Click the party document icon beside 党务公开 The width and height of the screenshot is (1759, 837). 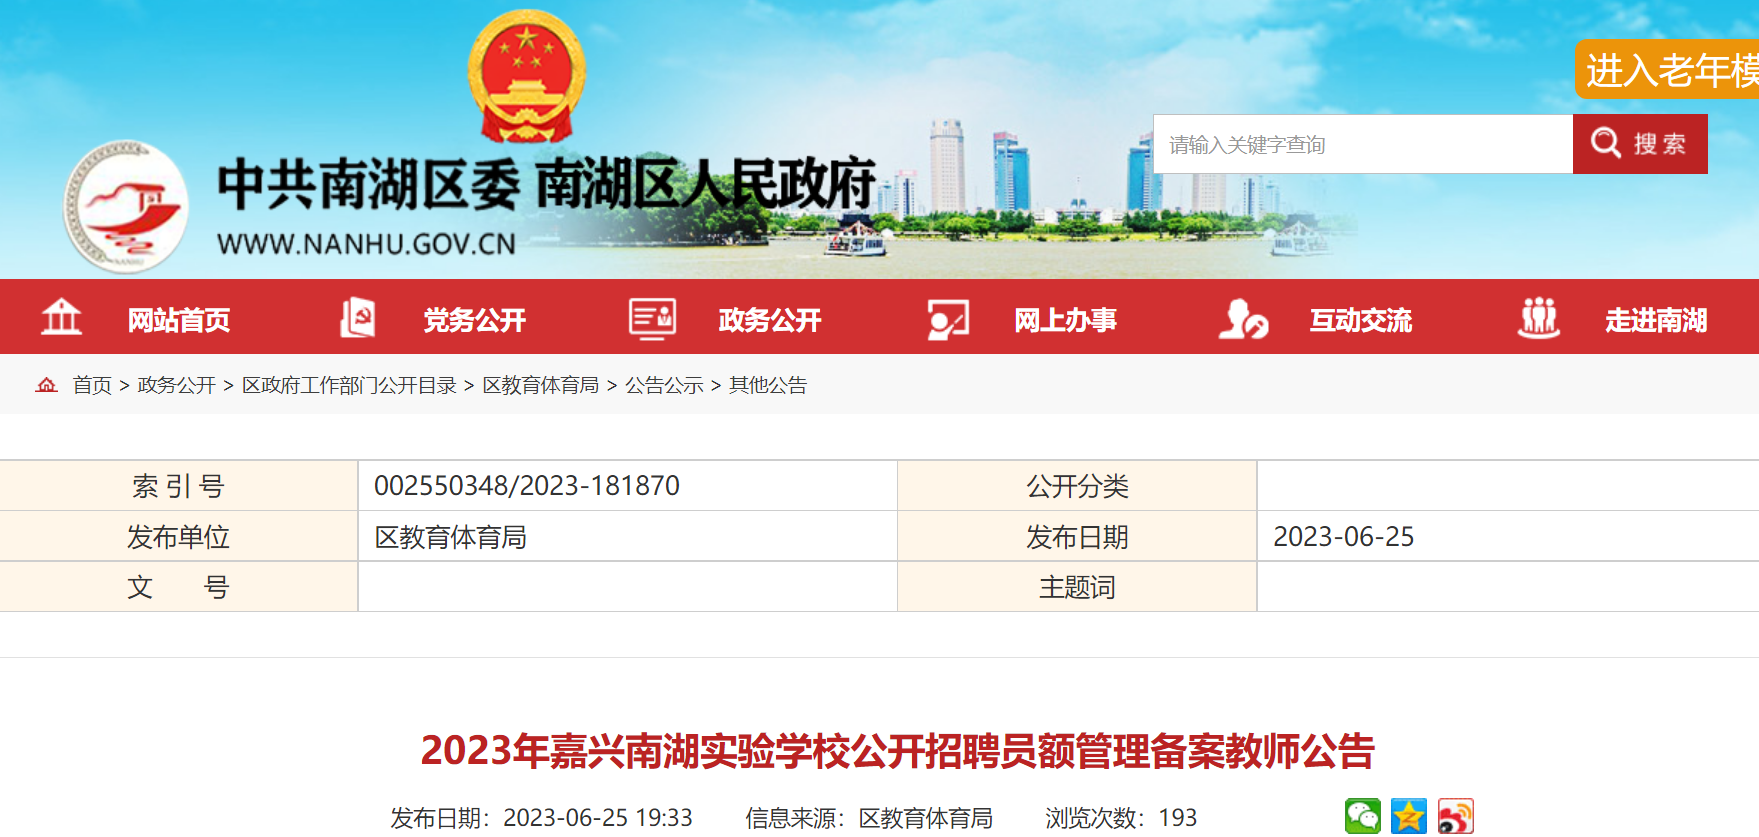click(357, 318)
